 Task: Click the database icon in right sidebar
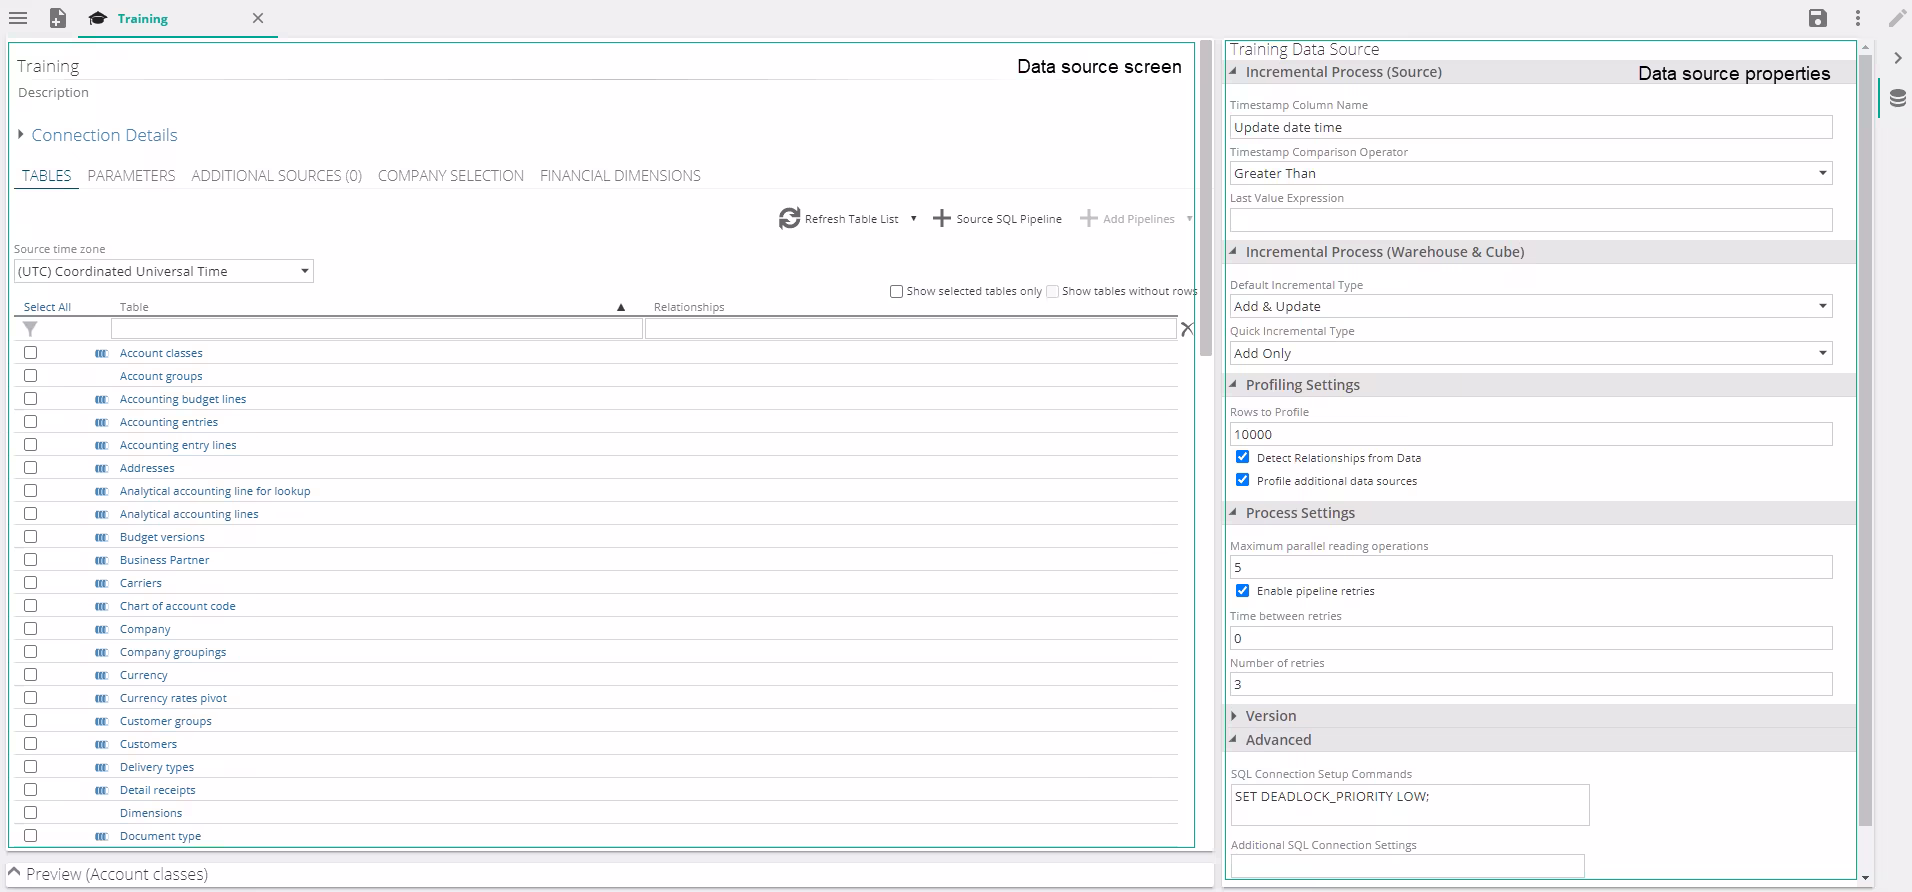click(1897, 99)
